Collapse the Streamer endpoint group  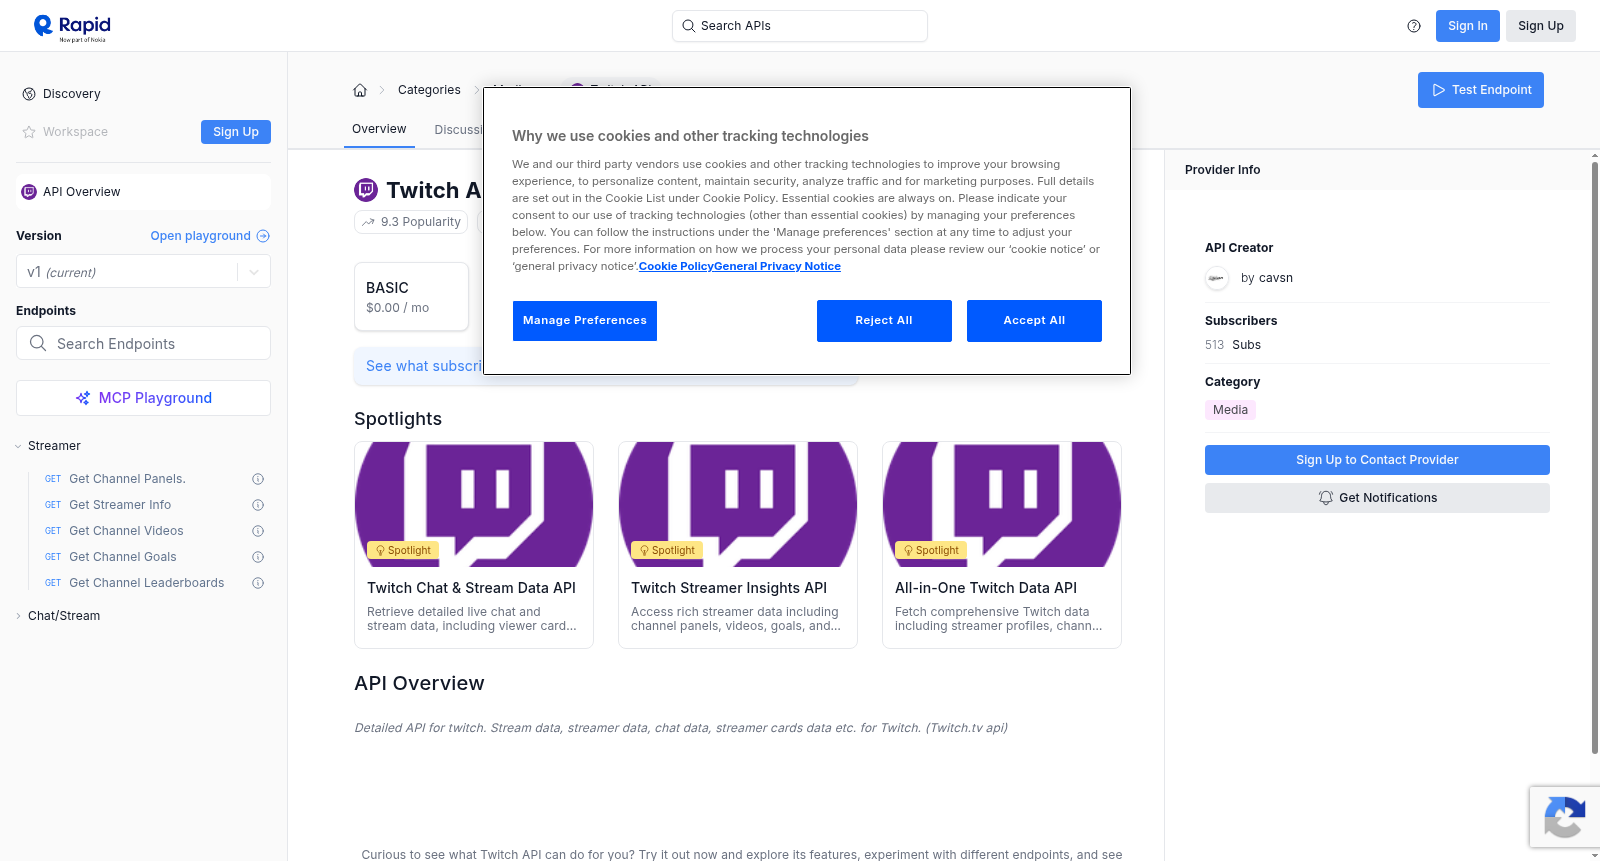point(18,446)
